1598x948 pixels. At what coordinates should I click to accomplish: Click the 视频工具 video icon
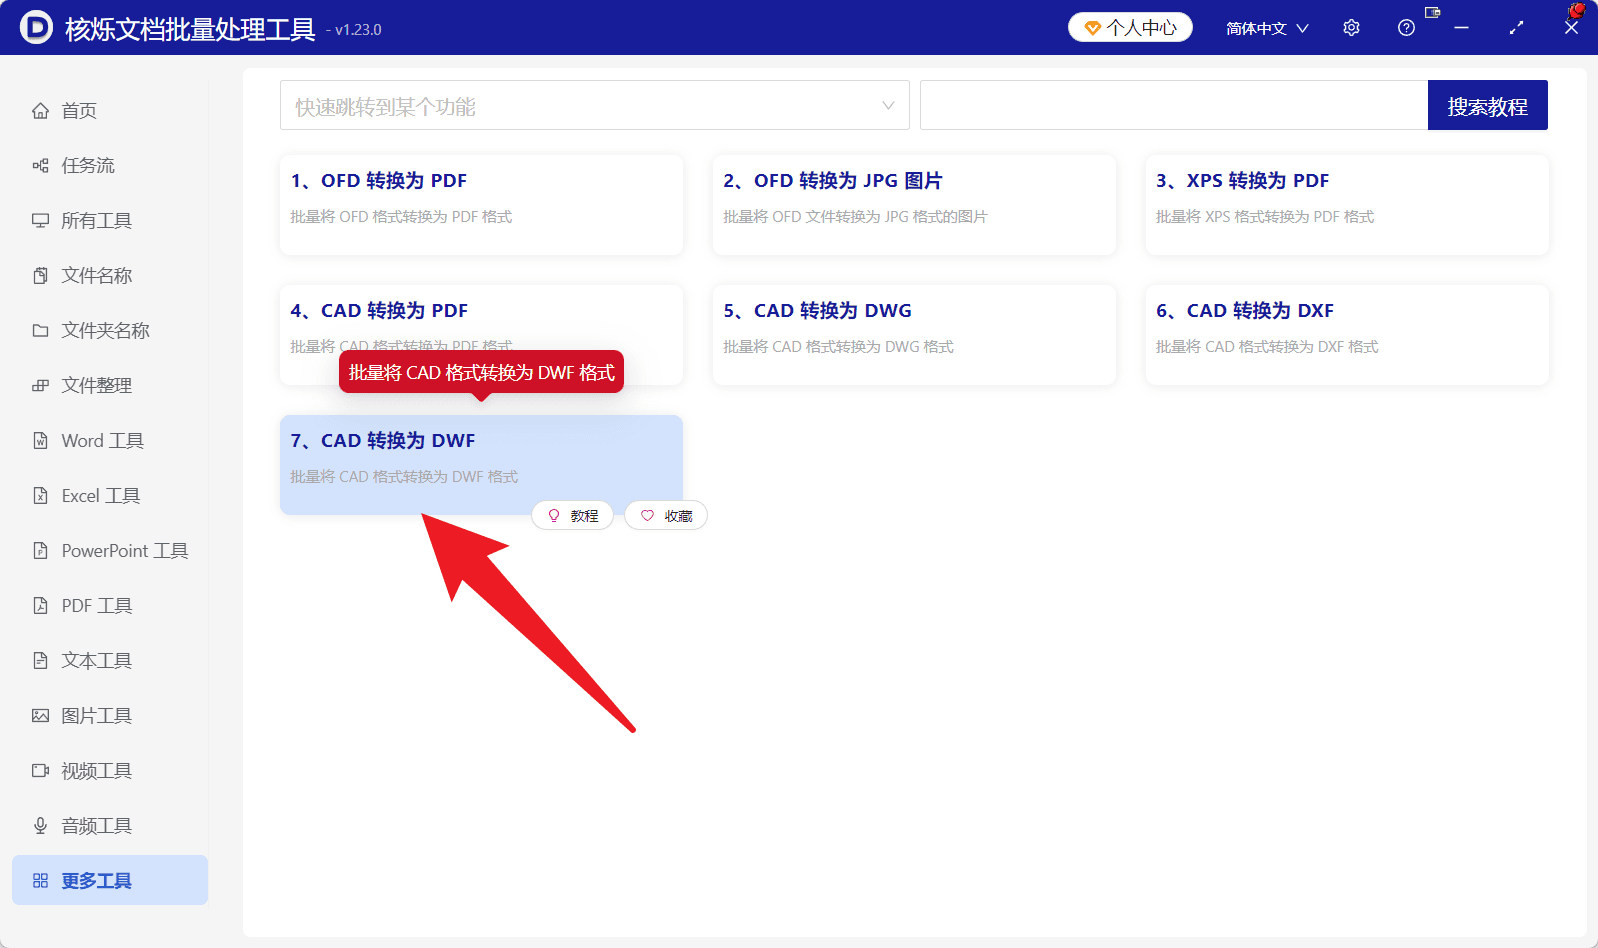(40, 770)
